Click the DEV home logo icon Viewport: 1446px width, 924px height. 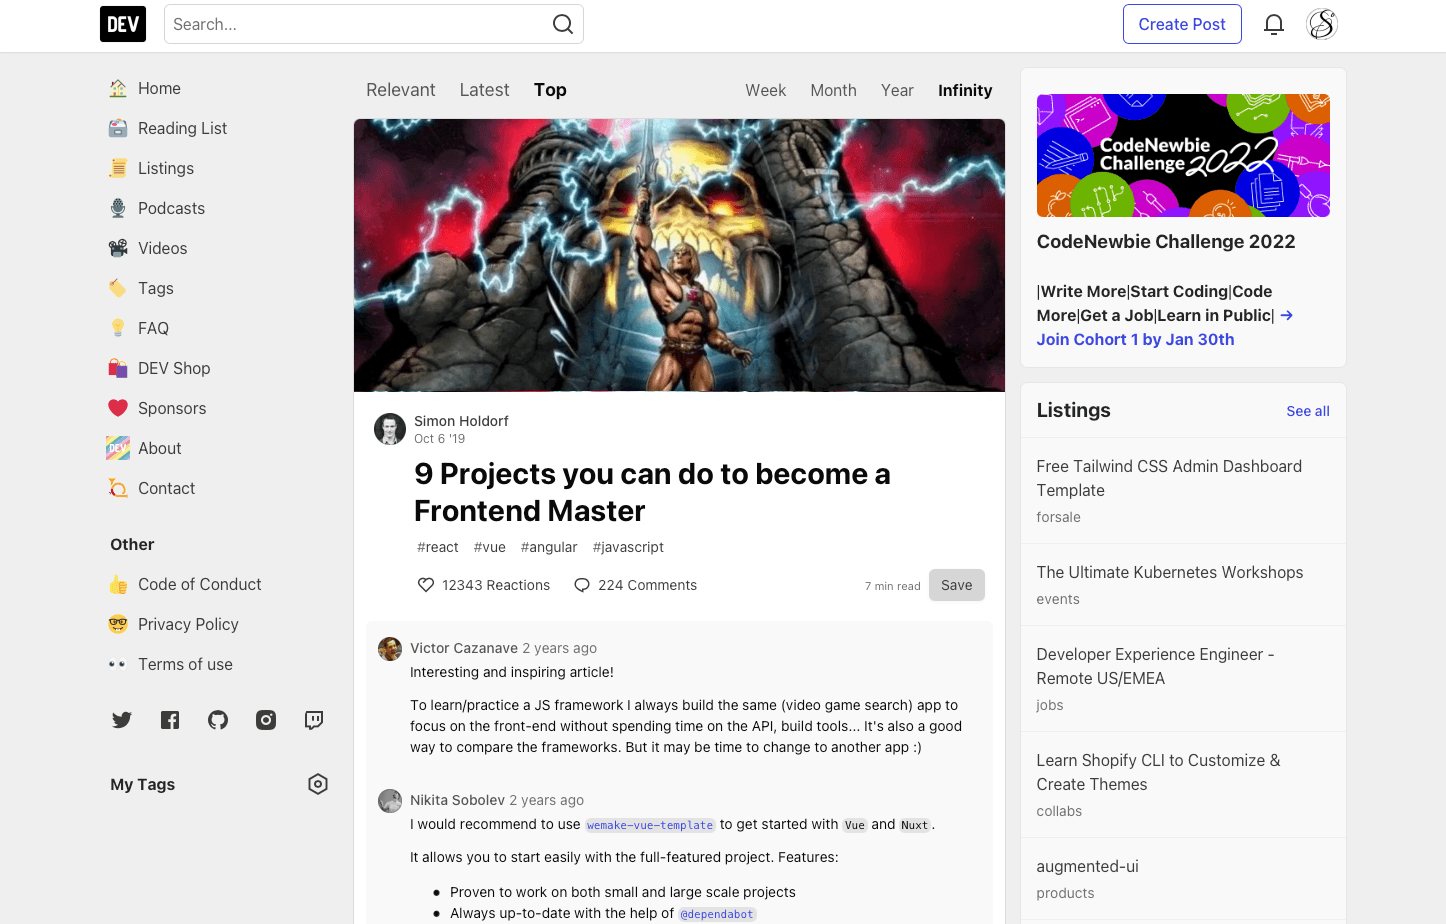click(x=122, y=23)
